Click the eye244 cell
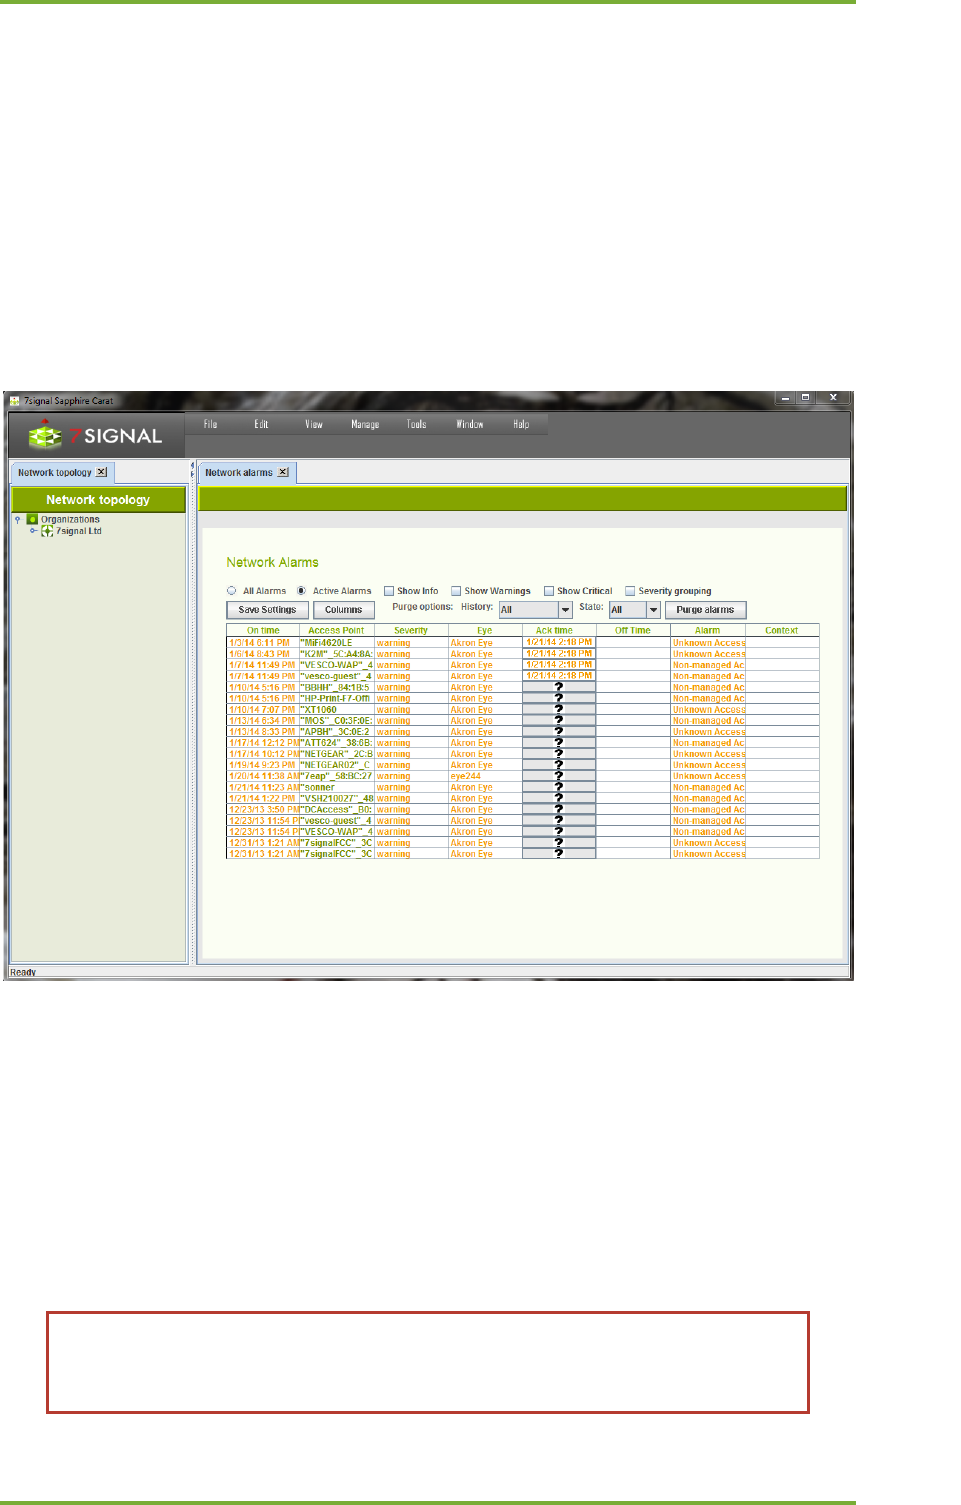This screenshot has width=961, height=1505. pyautogui.click(x=485, y=776)
